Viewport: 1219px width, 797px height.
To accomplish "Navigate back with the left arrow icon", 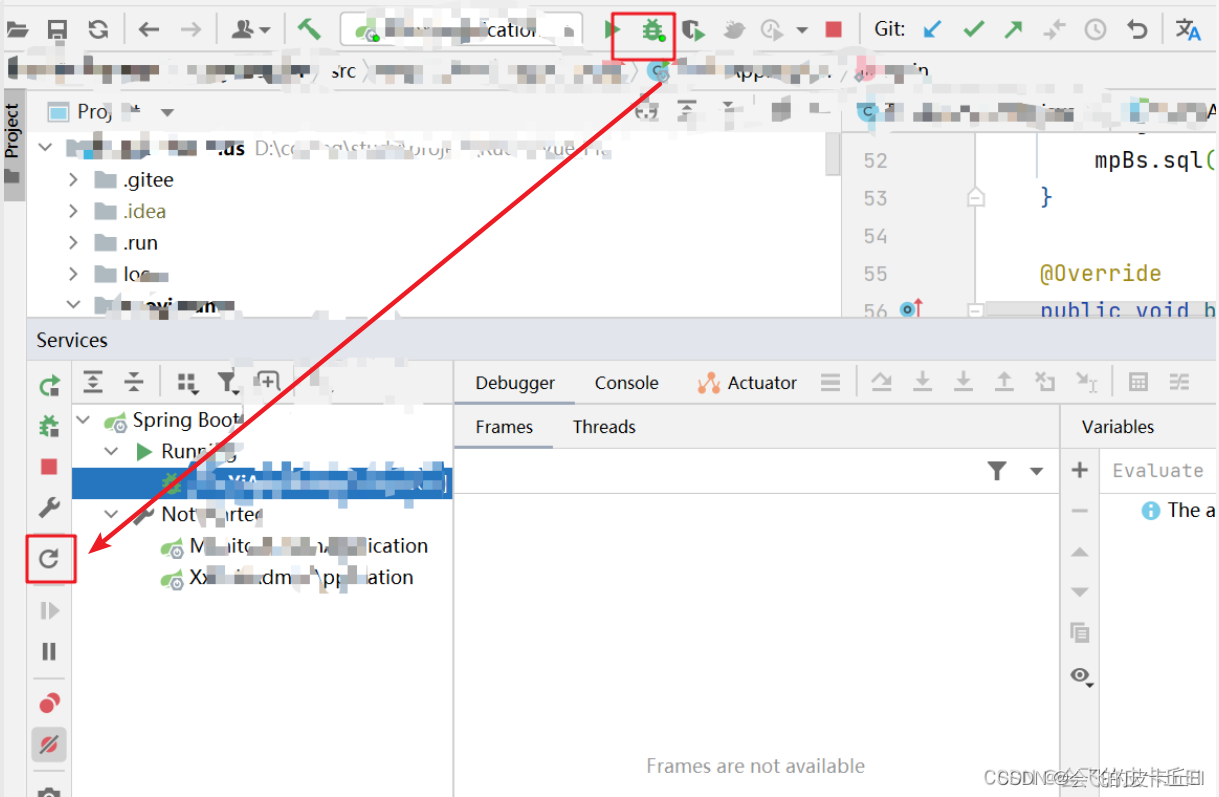I will 149,30.
